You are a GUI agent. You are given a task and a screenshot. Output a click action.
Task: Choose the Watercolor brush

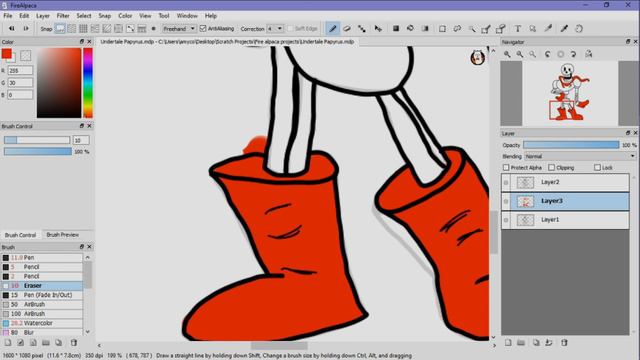click(x=42, y=323)
